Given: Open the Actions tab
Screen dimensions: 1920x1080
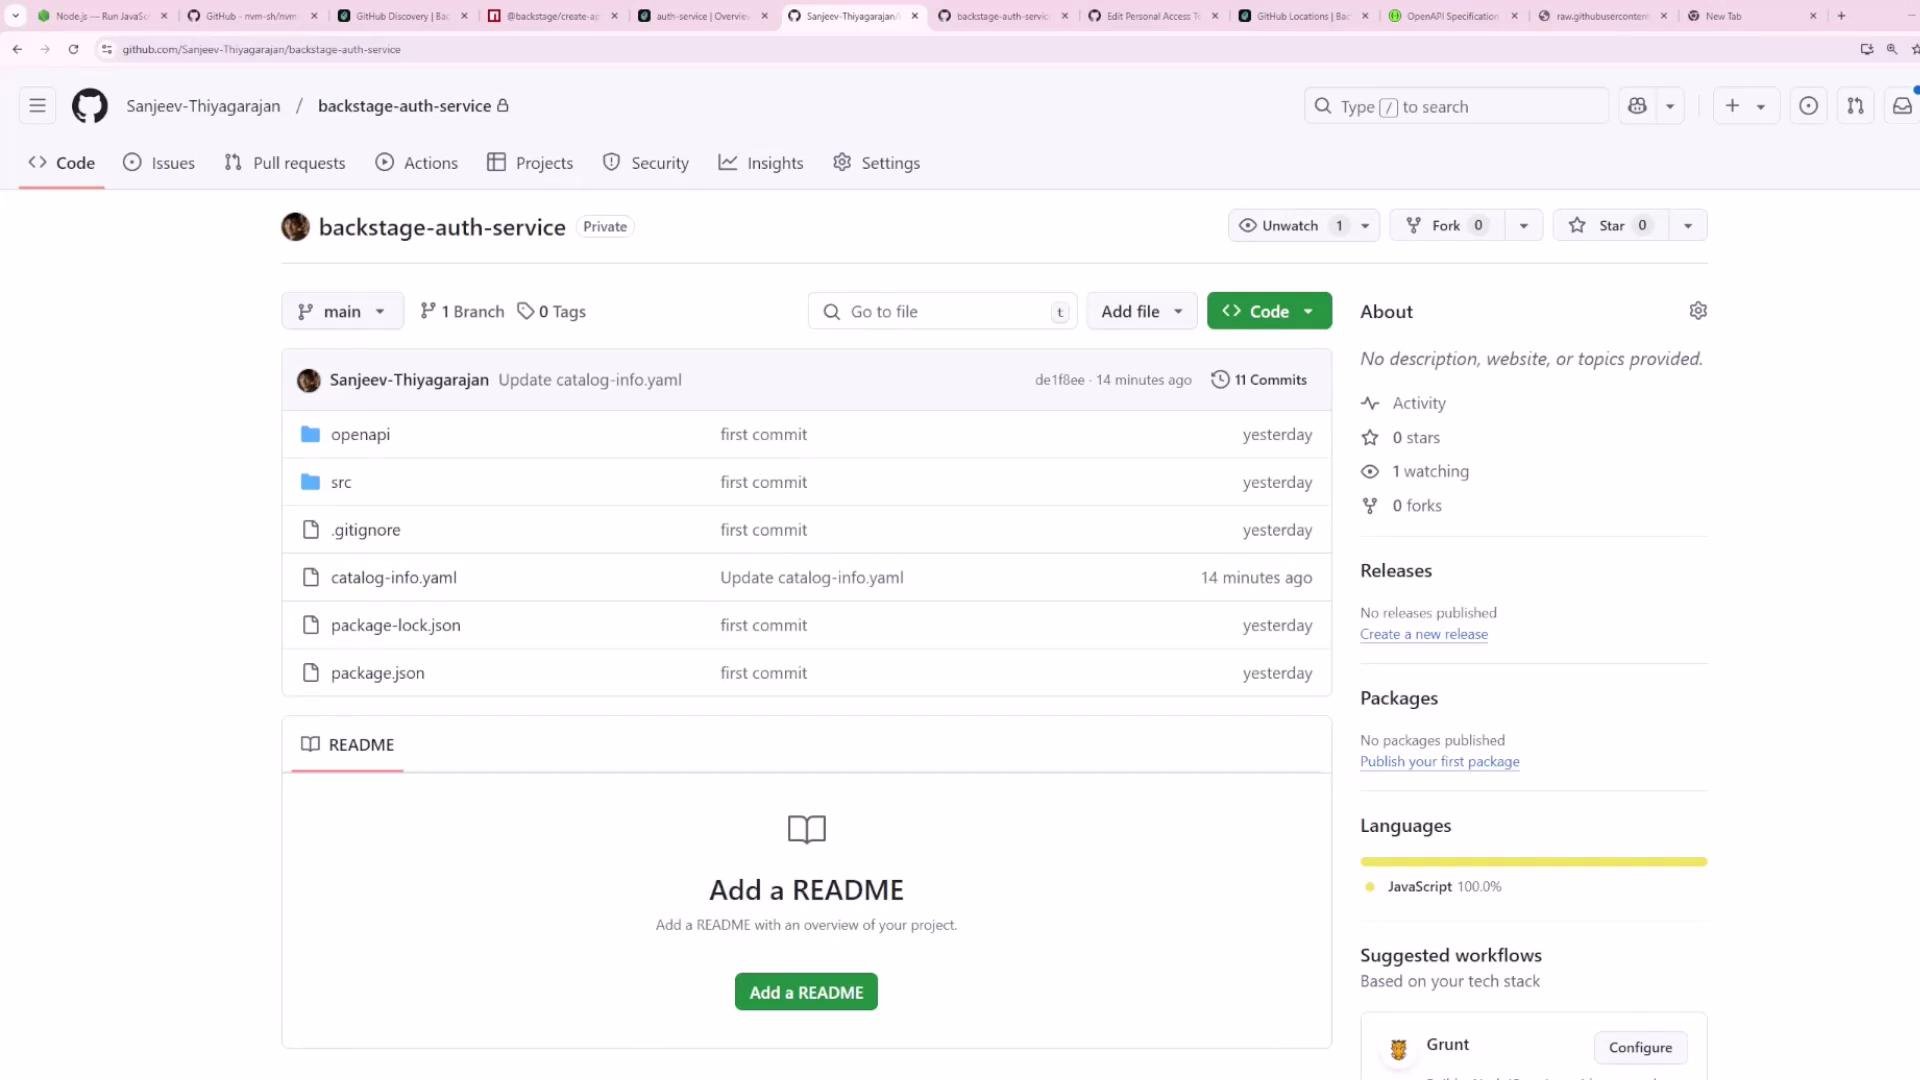Looking at the screenshot, I should (417, 163).
